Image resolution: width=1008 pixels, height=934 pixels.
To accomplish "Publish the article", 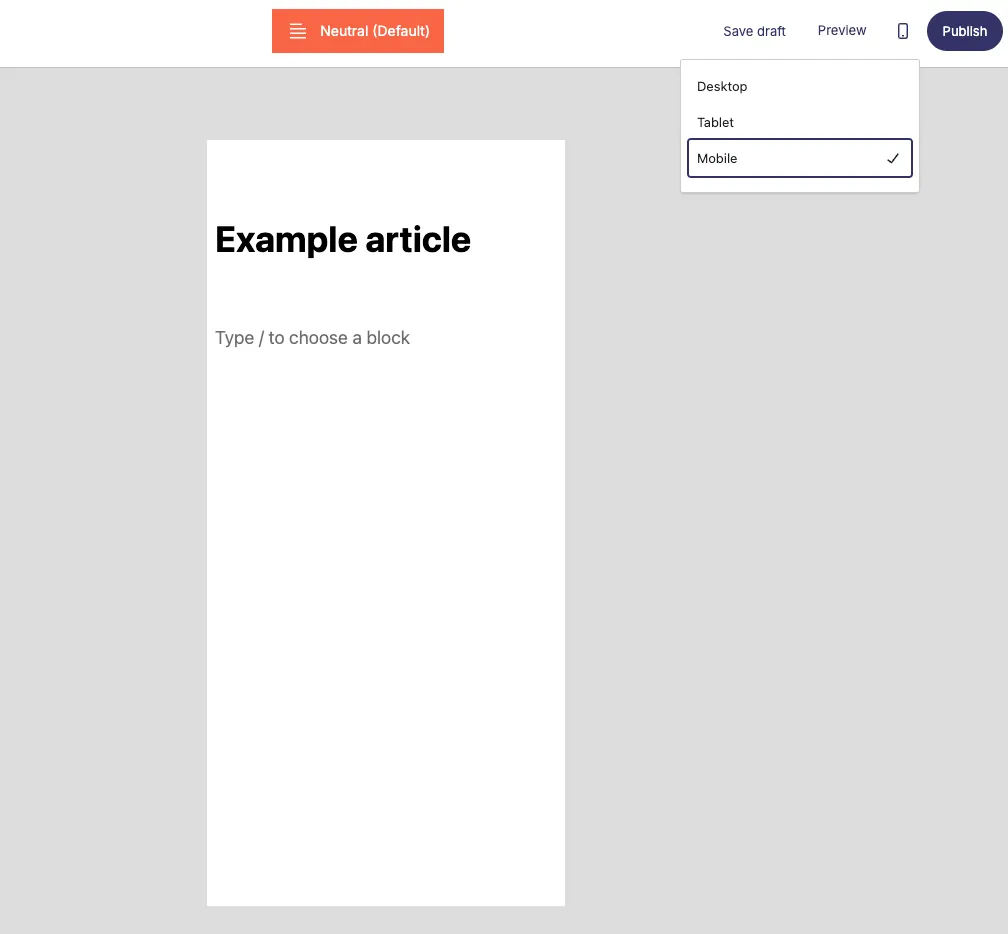I will pyautogui.click(x=964, y=31).
